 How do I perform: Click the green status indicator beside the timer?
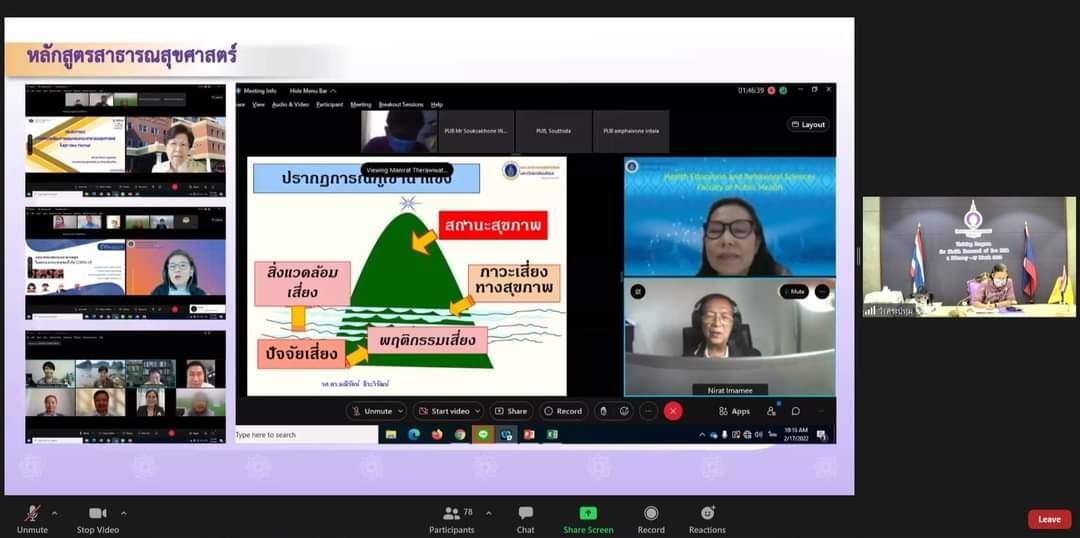tap(783, 90)
